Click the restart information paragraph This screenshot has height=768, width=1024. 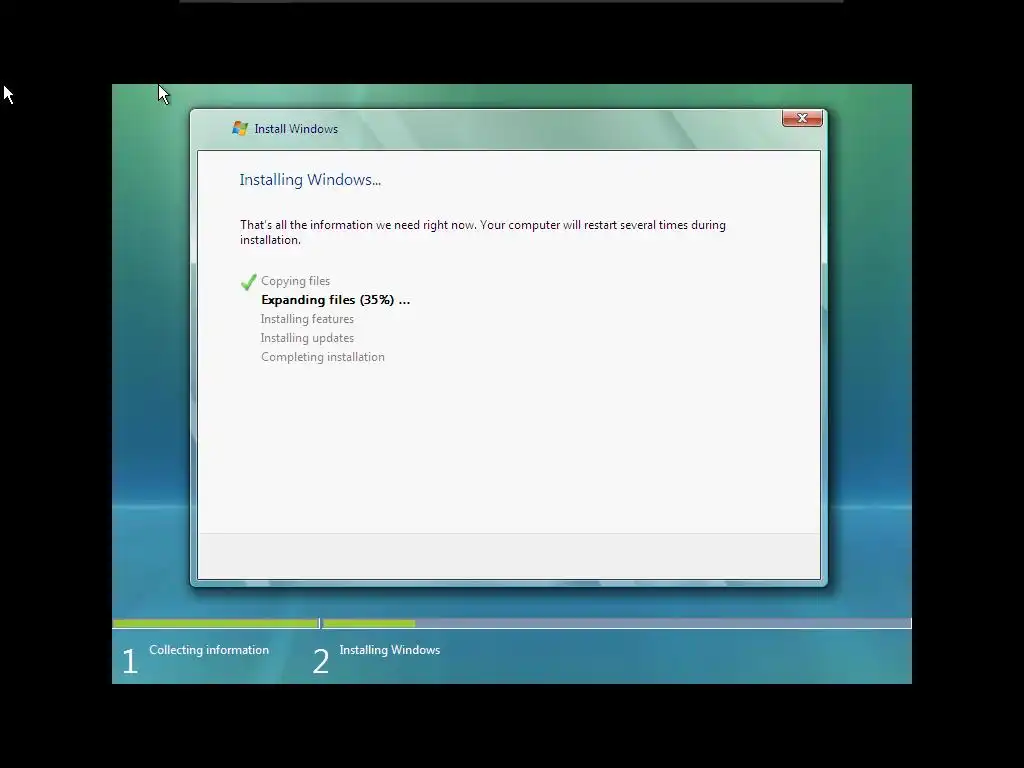(483, 232)
